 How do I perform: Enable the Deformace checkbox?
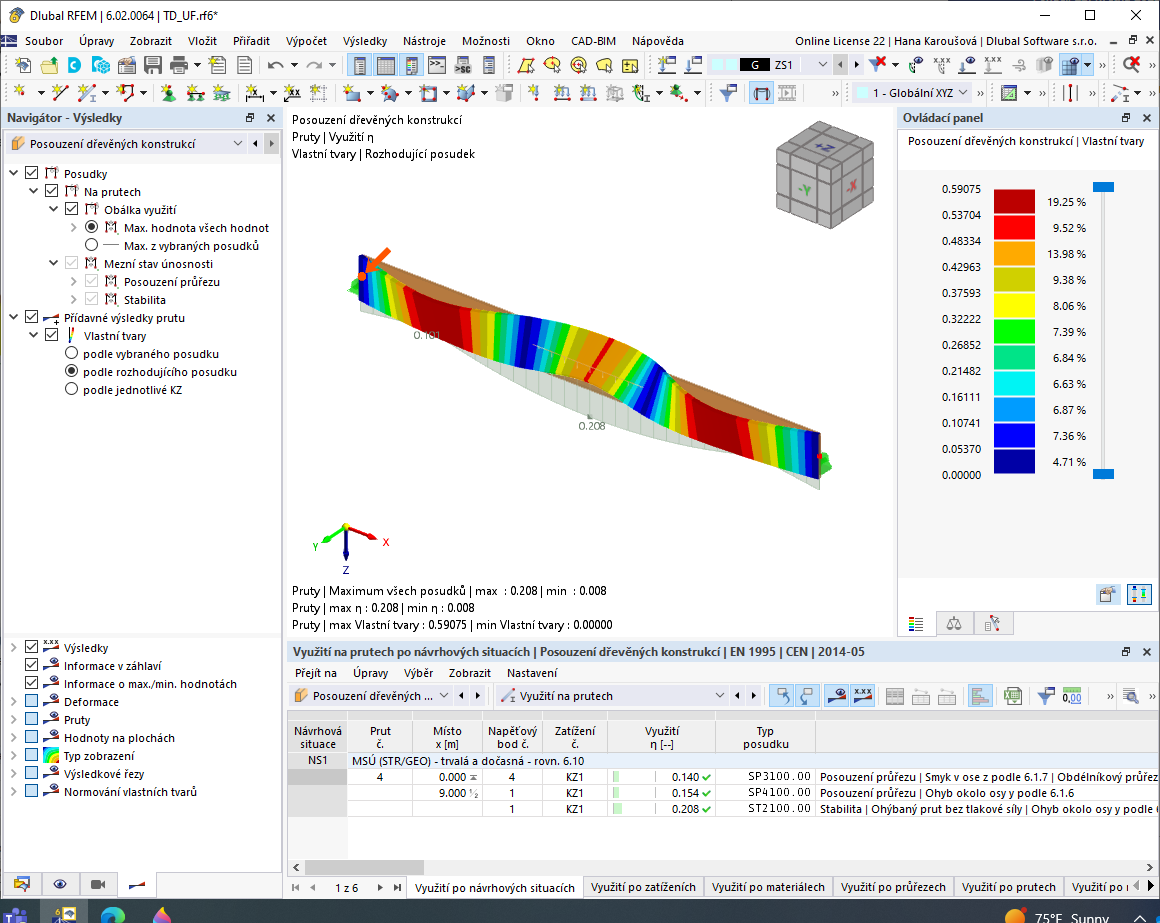(x=32, y=701)
